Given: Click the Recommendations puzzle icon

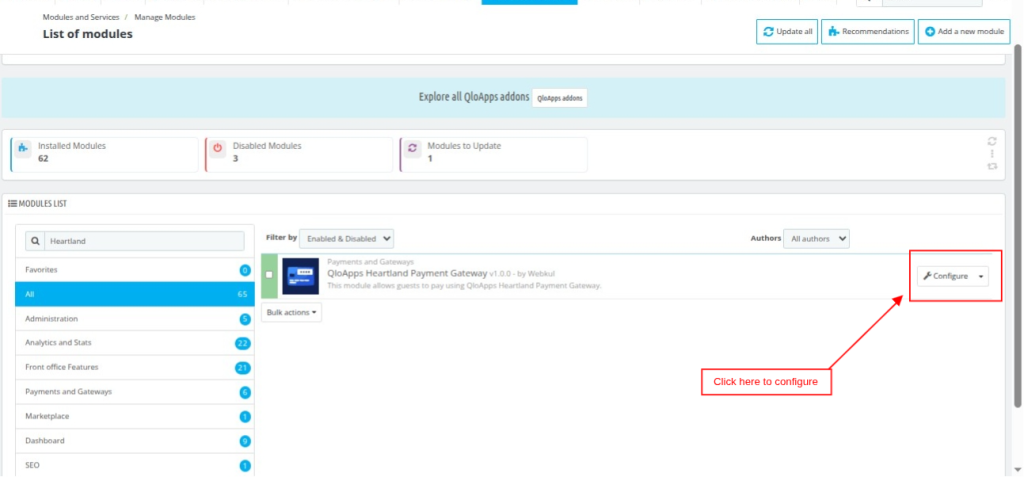Looking at the screenshot, I should [x=834, y=31].
